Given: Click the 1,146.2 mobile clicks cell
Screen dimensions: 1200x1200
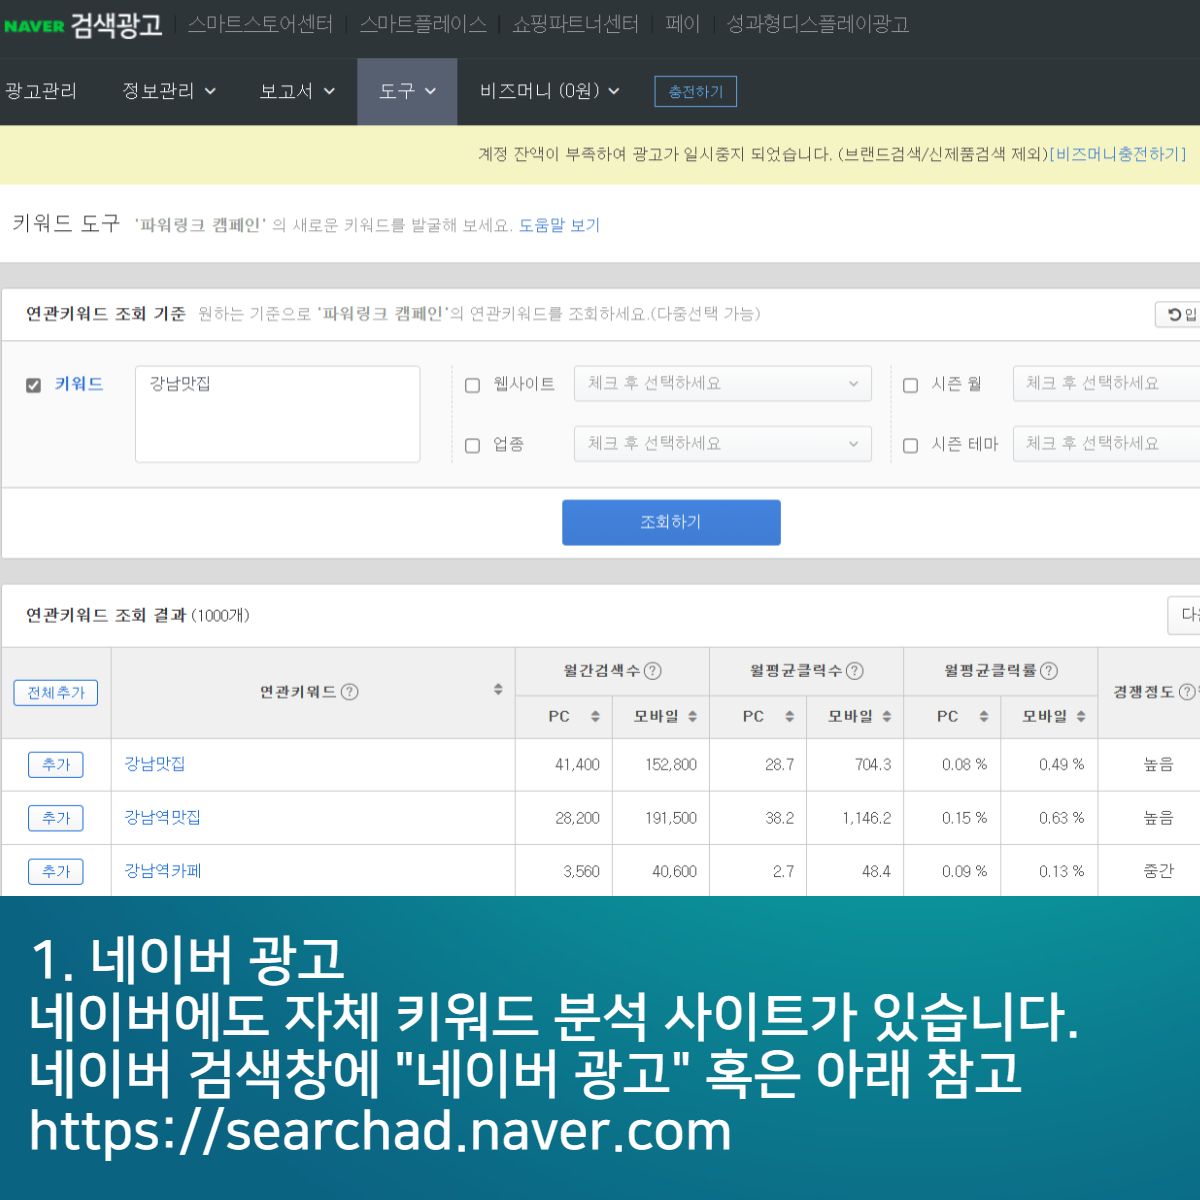Looking at the screenshot, I should [x=855, y=818].
